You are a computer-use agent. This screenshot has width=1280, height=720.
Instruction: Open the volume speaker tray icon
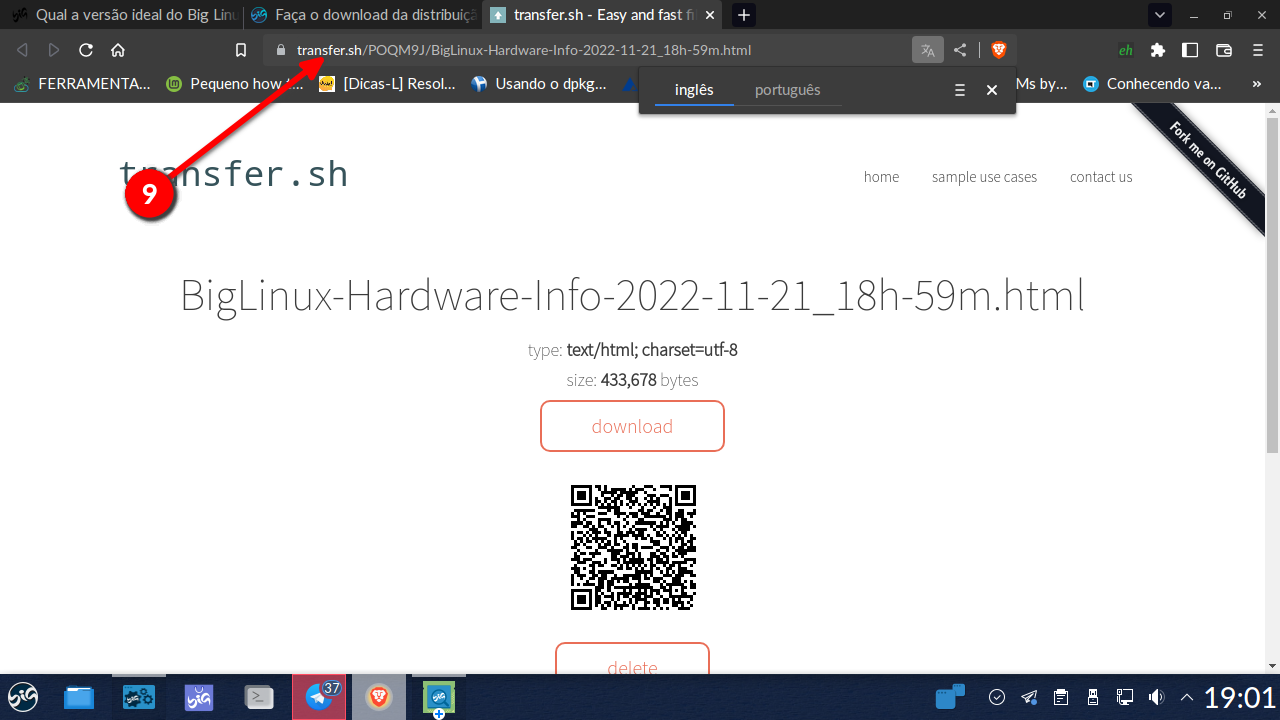(1157, 697)
